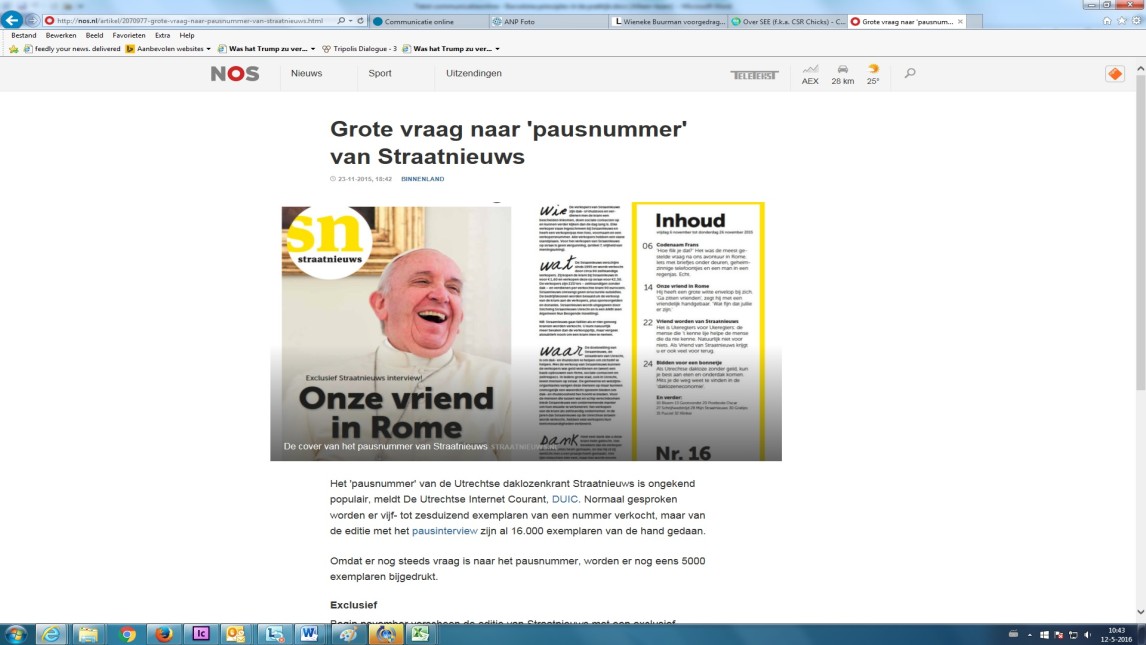Click the add-to-favorites-bar star icon
Screen dimensions: 1146x645
[x=13, y=49]
